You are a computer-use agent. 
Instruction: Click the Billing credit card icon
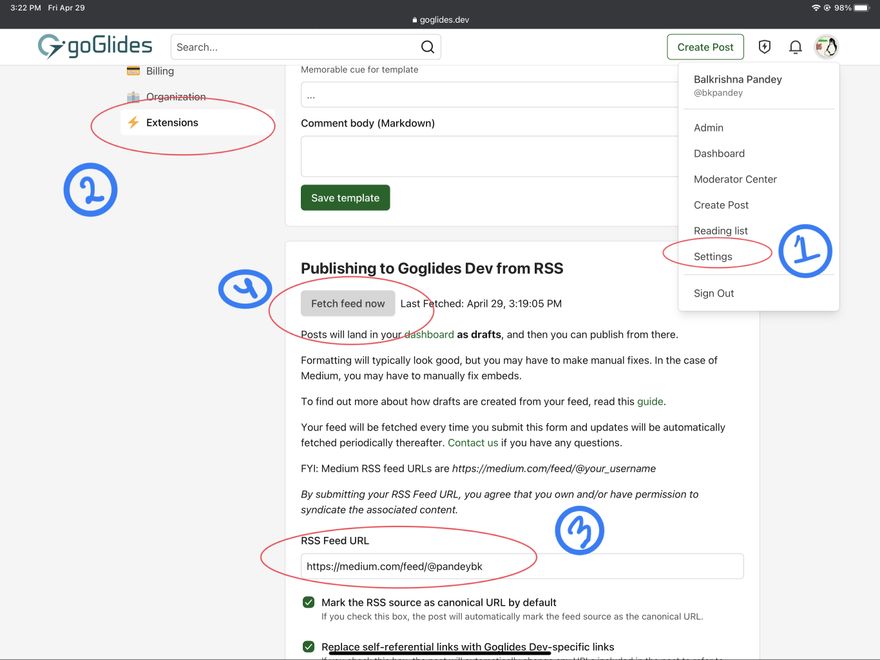tap(133, 71)
